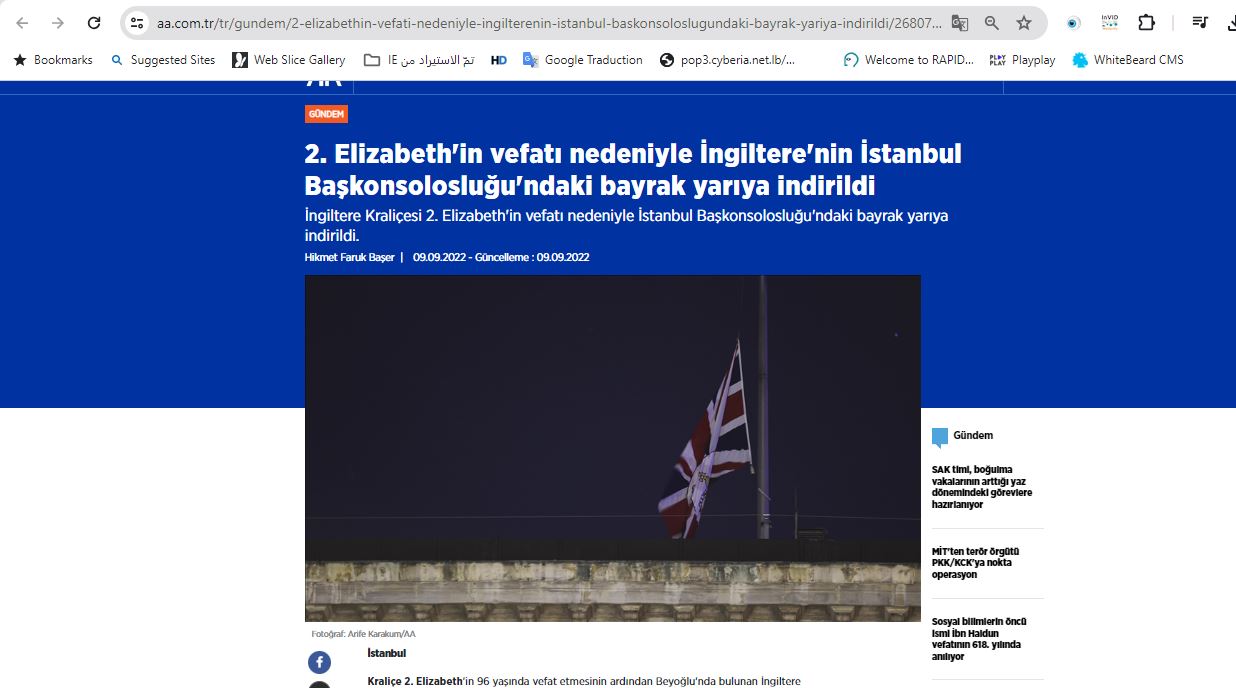Reload the page with the refresh icon
The height and width of the screenshot is (688, 1236).
pyautogui.click(x=94, y=23)
